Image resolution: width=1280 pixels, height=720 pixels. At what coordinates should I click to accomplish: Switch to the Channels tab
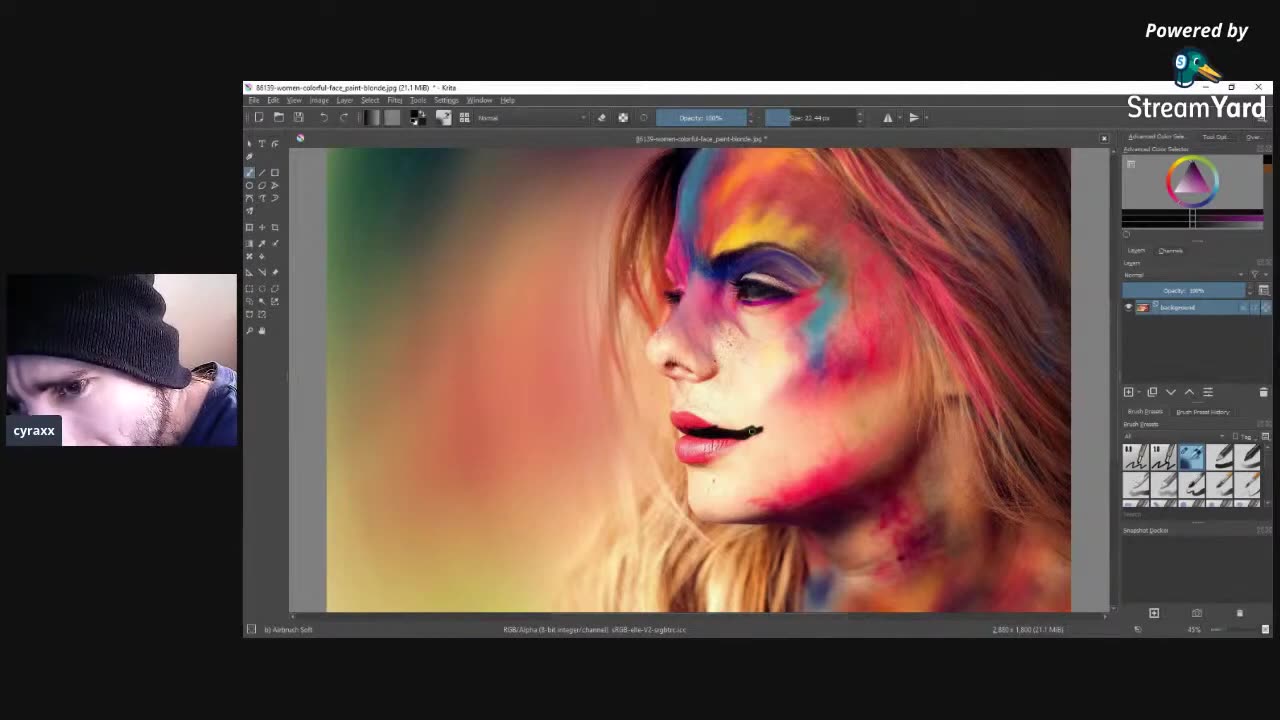tap(1170, 251)
